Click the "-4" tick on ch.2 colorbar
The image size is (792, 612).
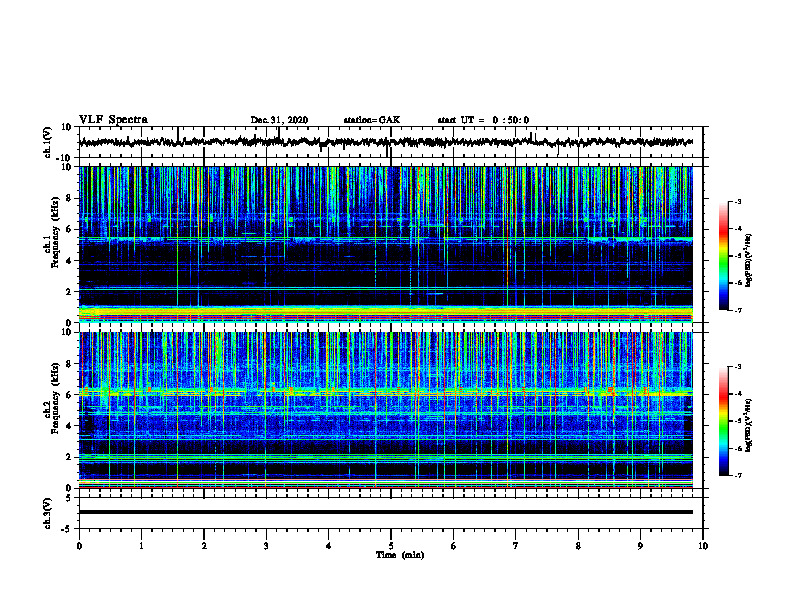737,394
